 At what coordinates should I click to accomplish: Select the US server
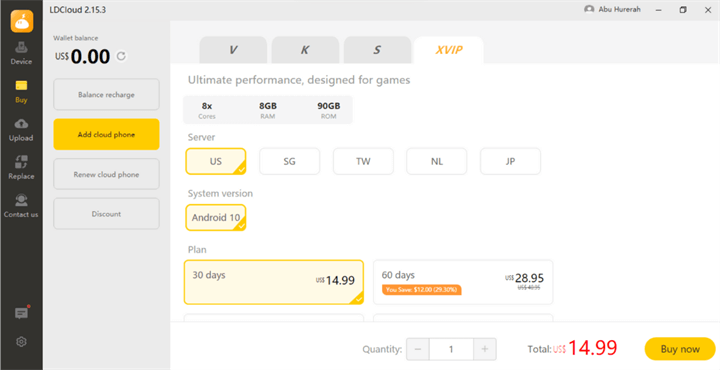216,161
